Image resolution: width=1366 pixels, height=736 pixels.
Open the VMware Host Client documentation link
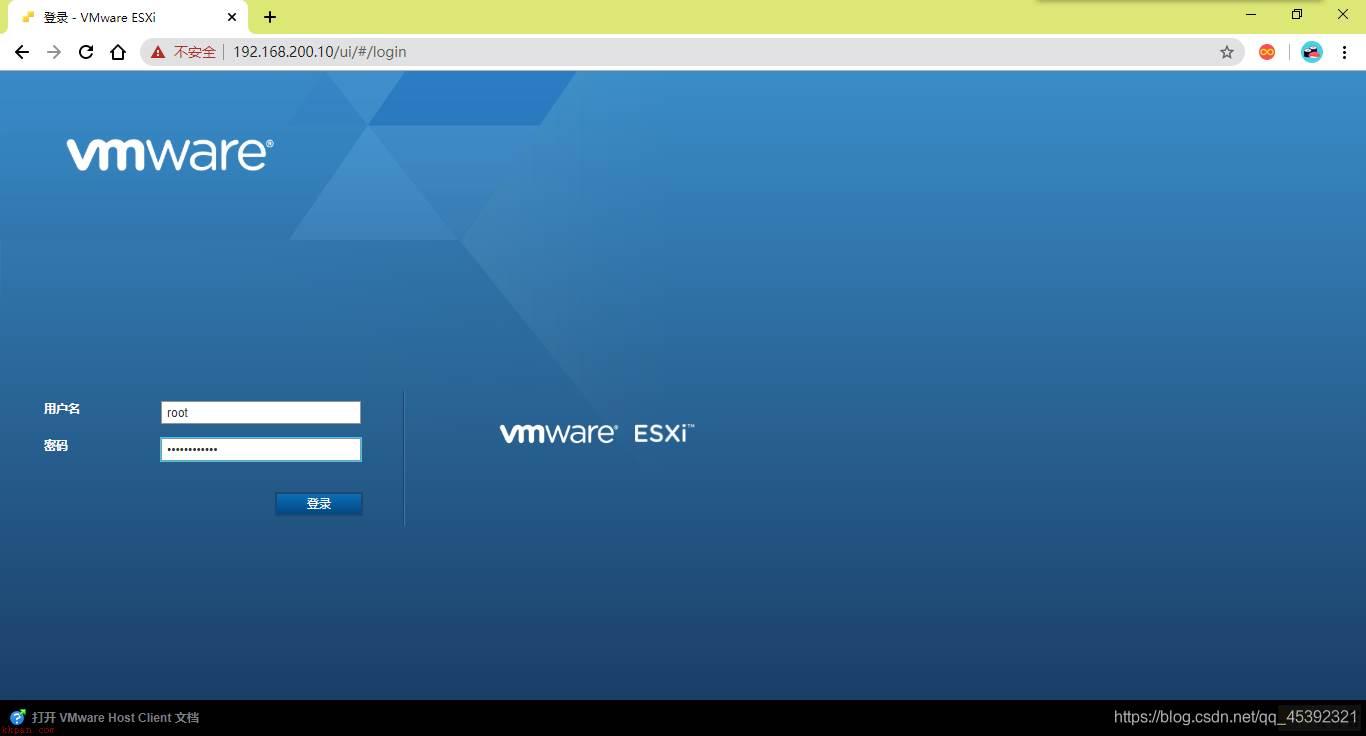[x=115, y=718]
